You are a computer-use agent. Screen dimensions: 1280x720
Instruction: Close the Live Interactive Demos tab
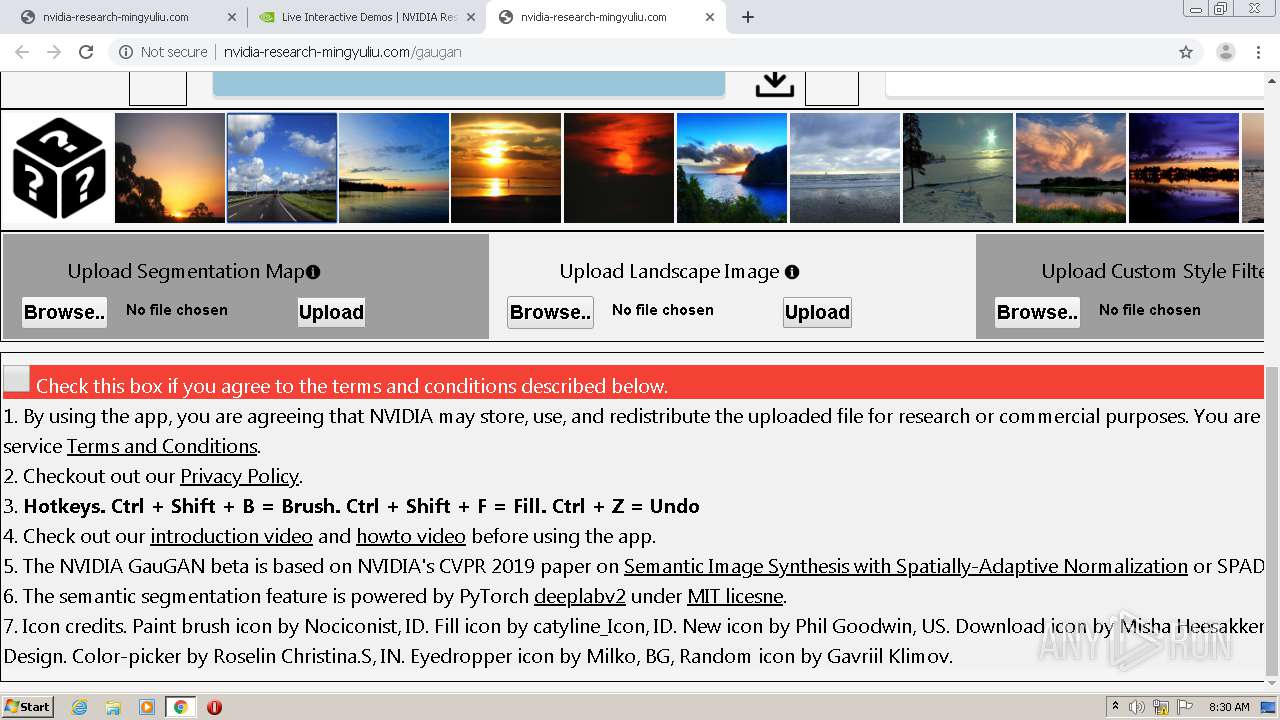(471, 17)
